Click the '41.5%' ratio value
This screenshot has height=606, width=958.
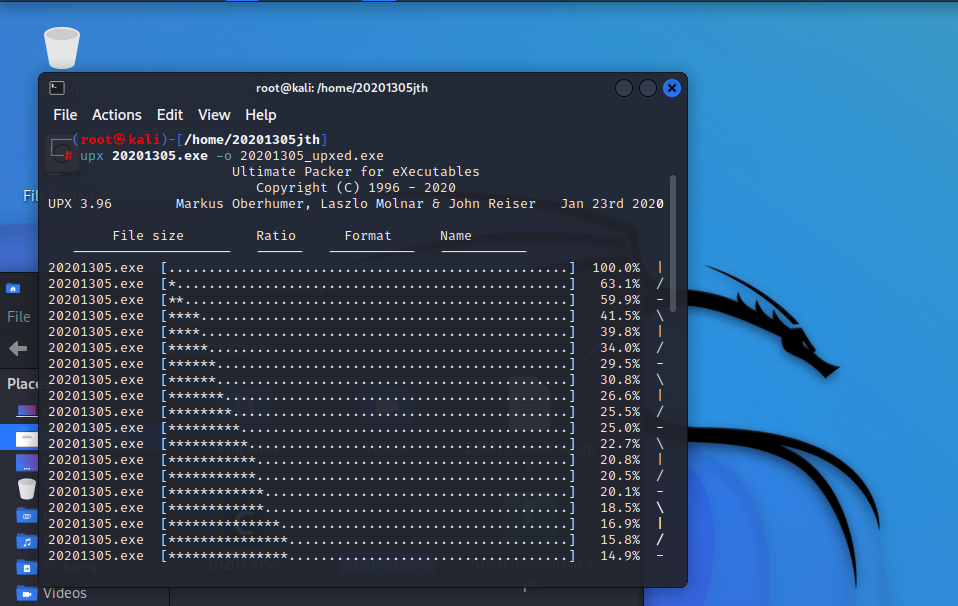620,316
